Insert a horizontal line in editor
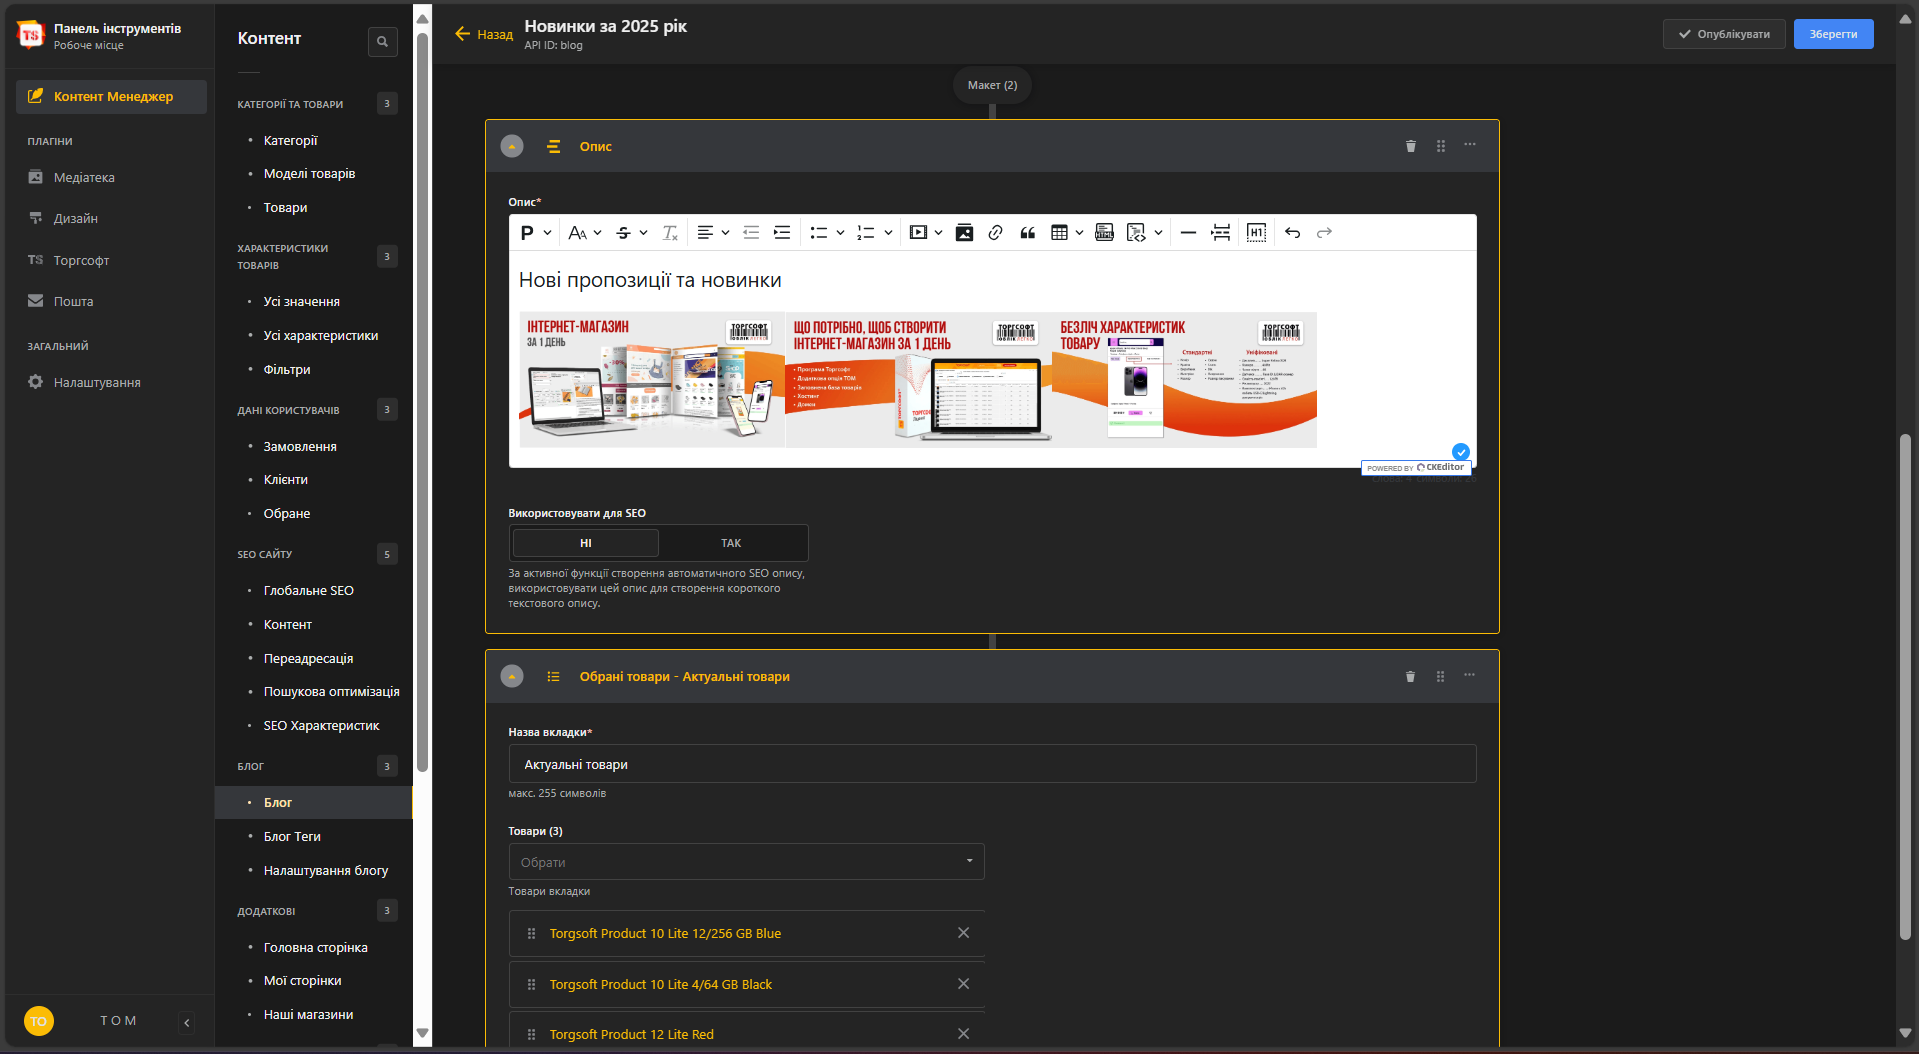 [1188, 233]
